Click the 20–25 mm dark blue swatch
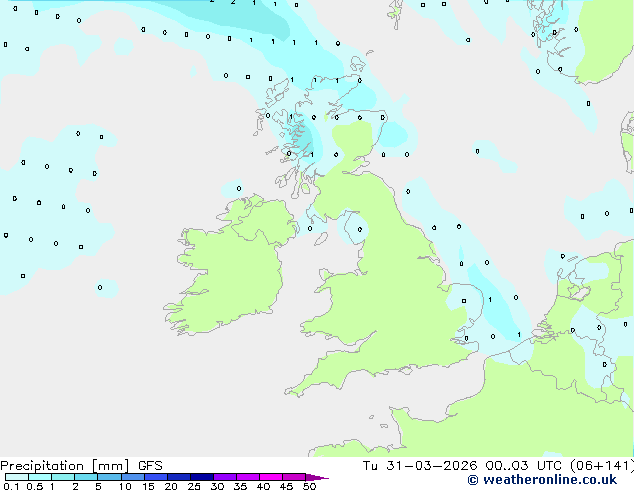 pos(179,477)
